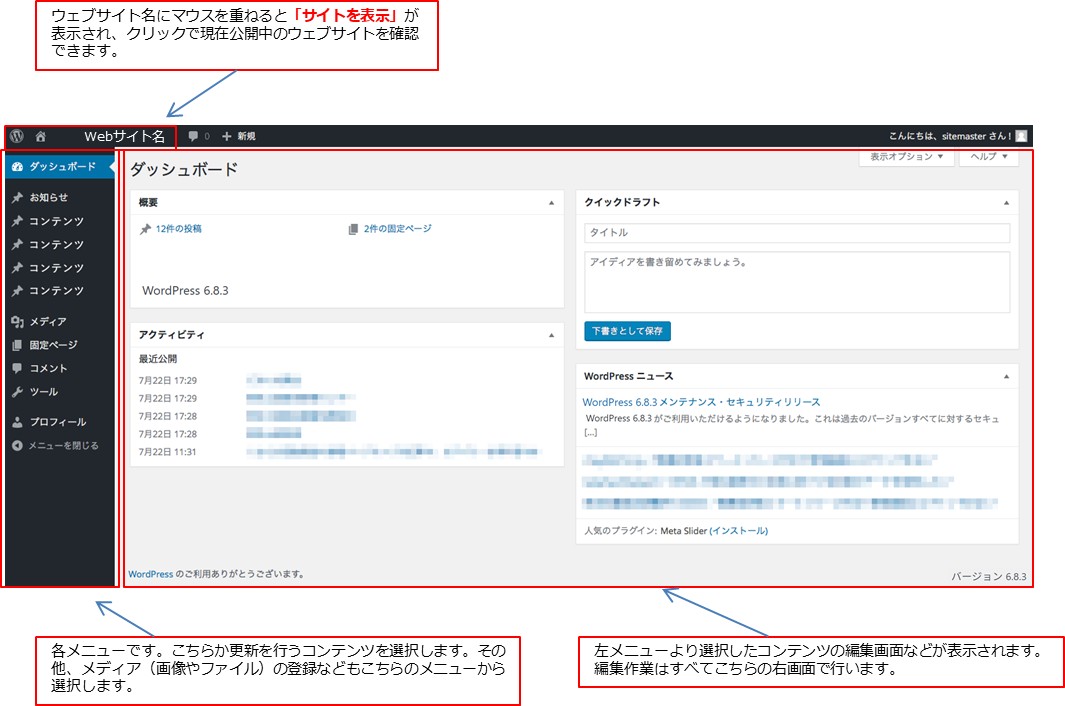Click こんにちは、sitemaster さん greeting
Screen dimensions: 1065x706
950,136
